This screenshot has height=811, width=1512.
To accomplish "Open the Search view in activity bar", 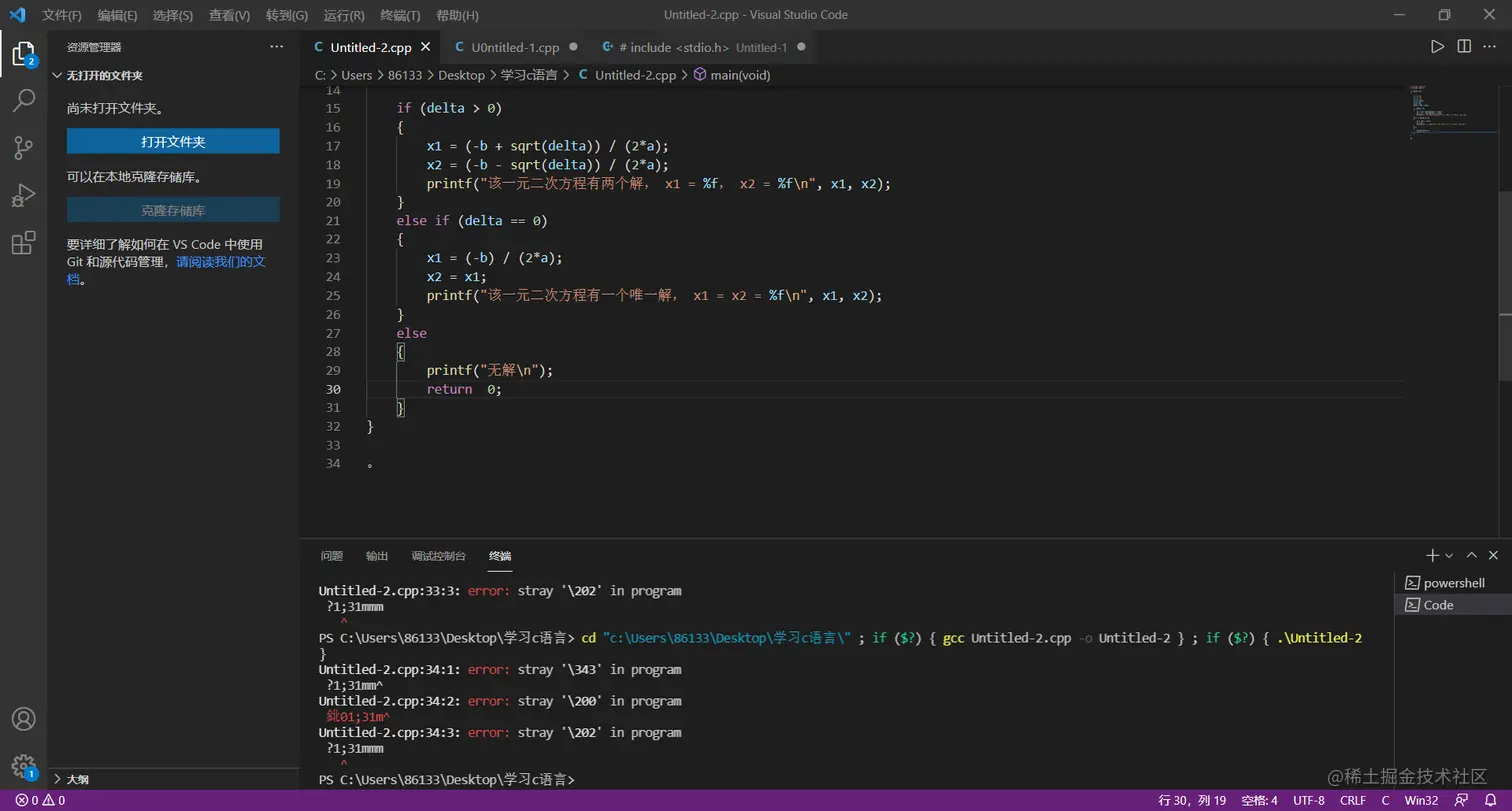I will (x=23, y=100).
